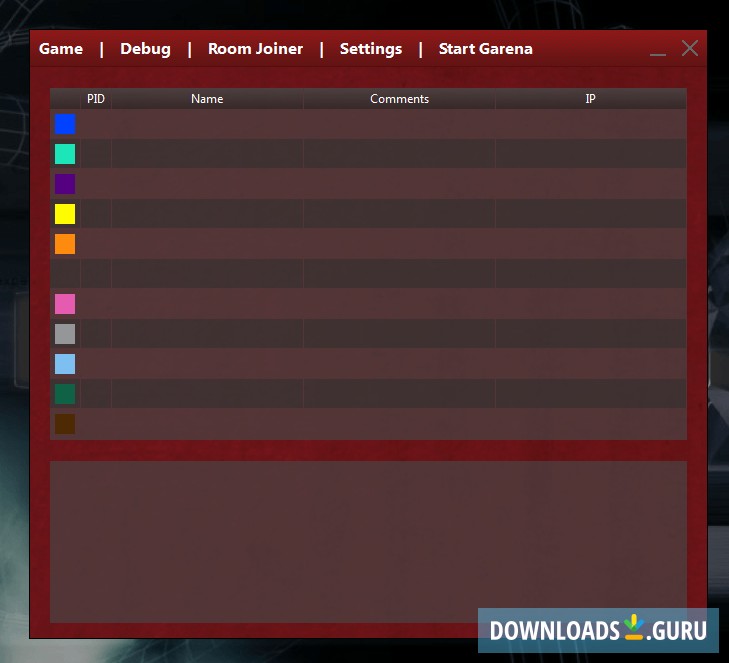This screenshot has width=729, height=663.
Task: Click the Comments column header
Action: (x=399, y=99)
